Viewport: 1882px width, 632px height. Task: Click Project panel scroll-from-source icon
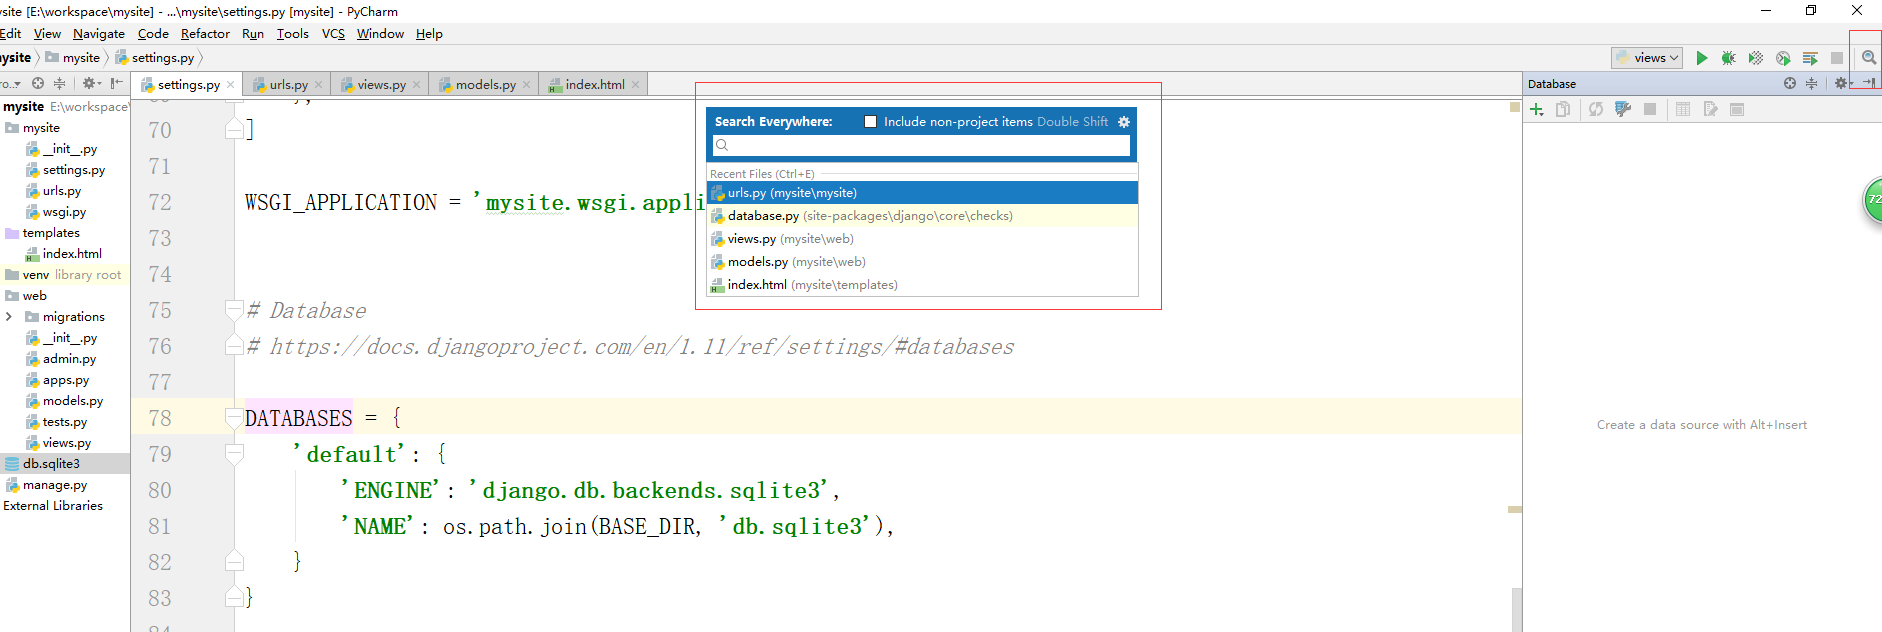(x=38, y=83)
